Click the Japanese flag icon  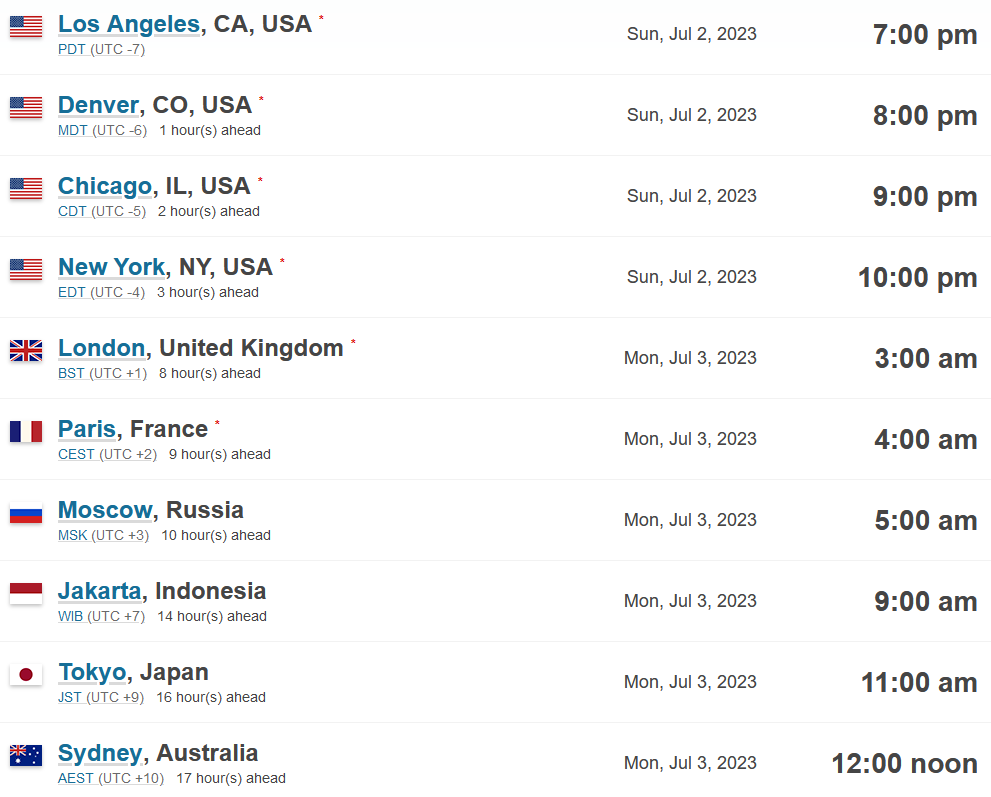click(26, 674)
